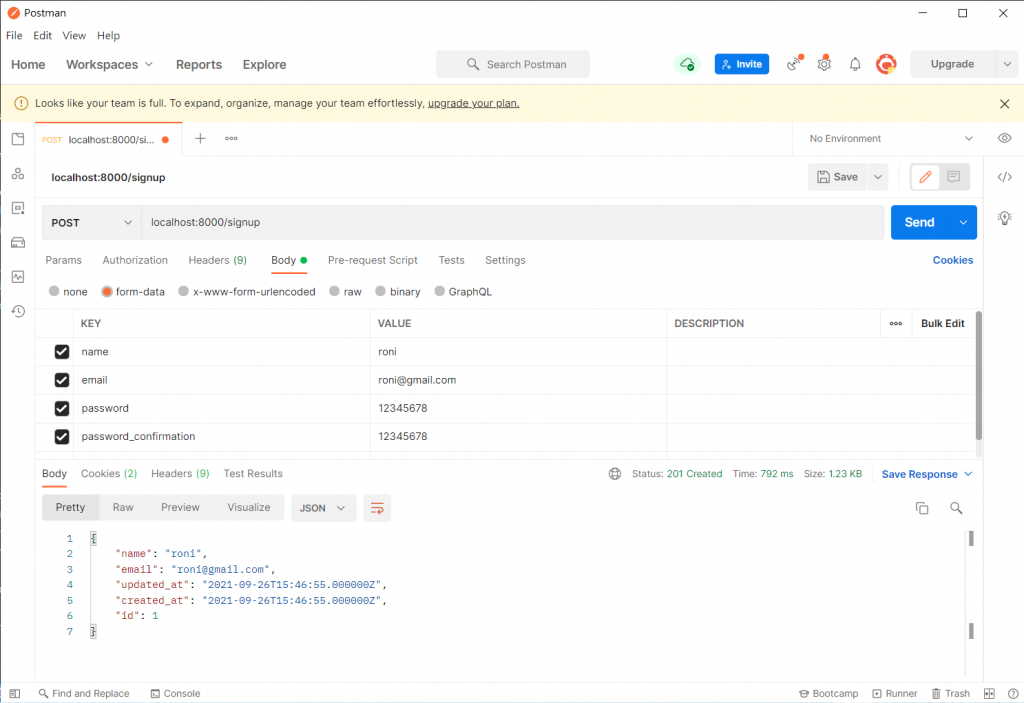Screen dimensions: 1024x703
Task: Open the Edit menu
Action: [x=42, y=35]
